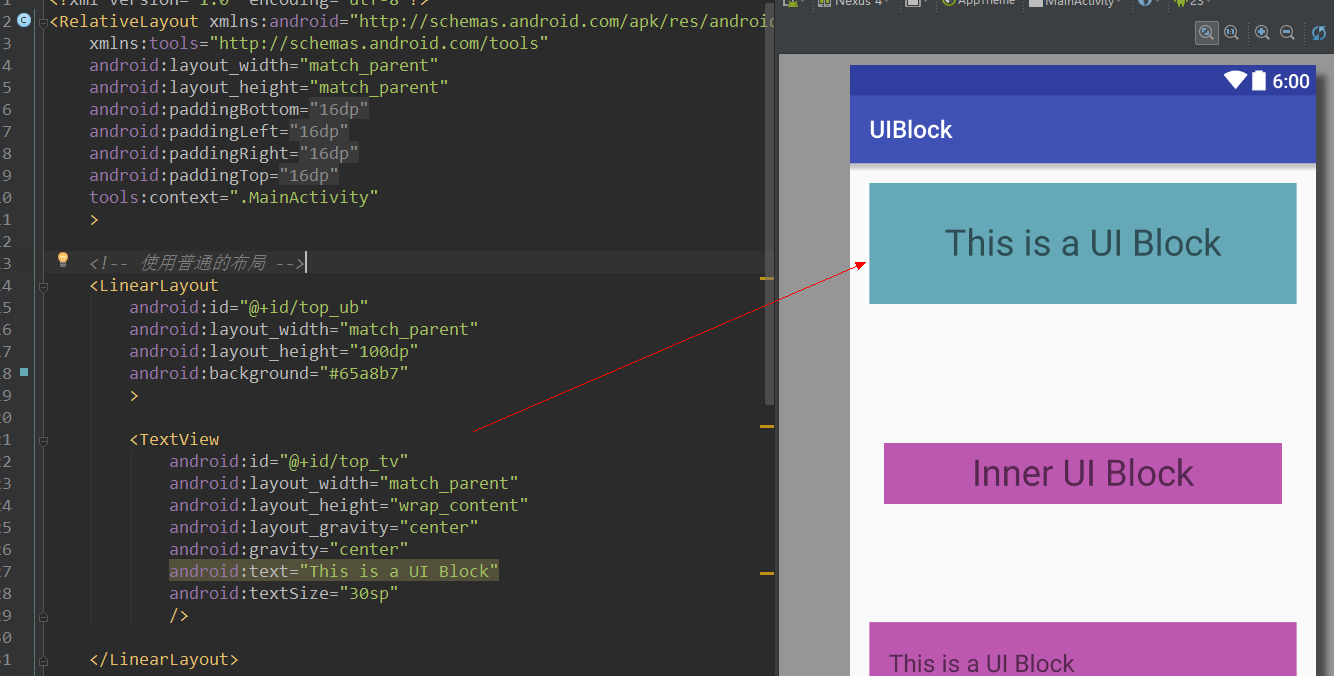Click the <!-- 使用普通的布局 --> comment line

pyautogui.click(x=196, y=263)
